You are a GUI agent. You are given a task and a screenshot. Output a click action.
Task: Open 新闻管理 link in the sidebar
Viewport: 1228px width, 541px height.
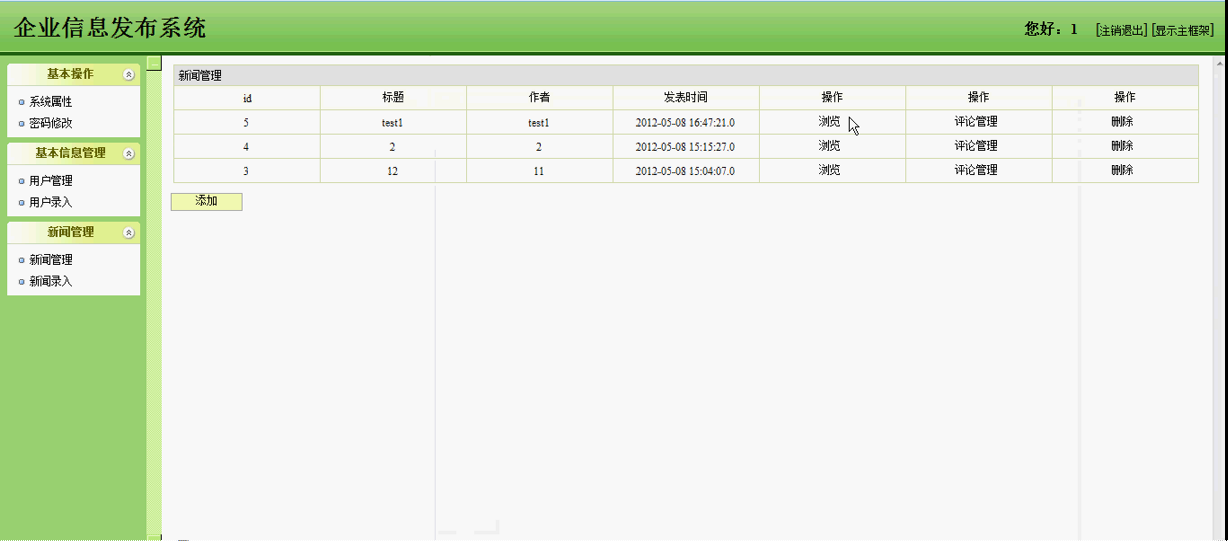pos(51,260)
